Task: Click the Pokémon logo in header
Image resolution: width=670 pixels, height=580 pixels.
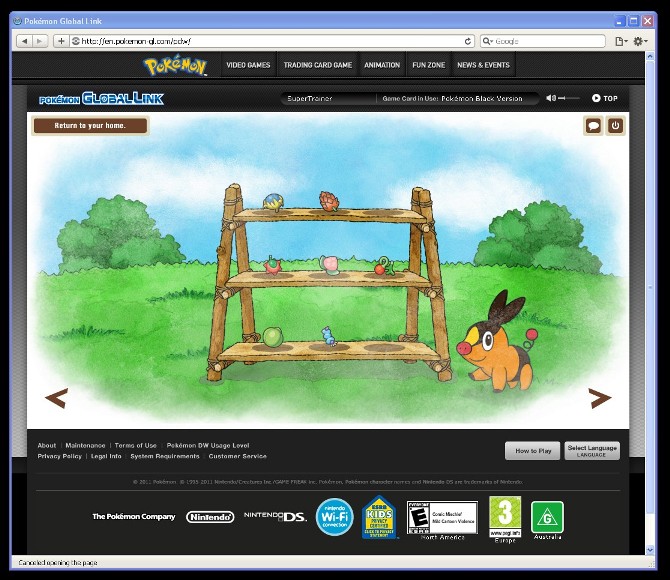Action: (x=176, y=66)
